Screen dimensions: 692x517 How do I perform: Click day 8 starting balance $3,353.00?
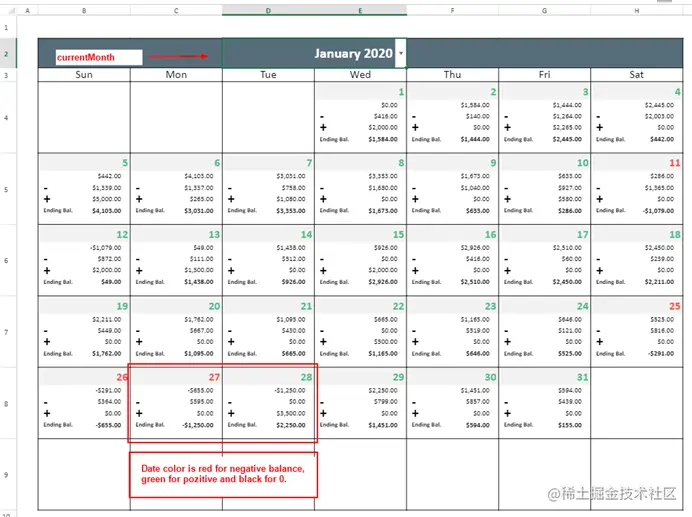383,176
